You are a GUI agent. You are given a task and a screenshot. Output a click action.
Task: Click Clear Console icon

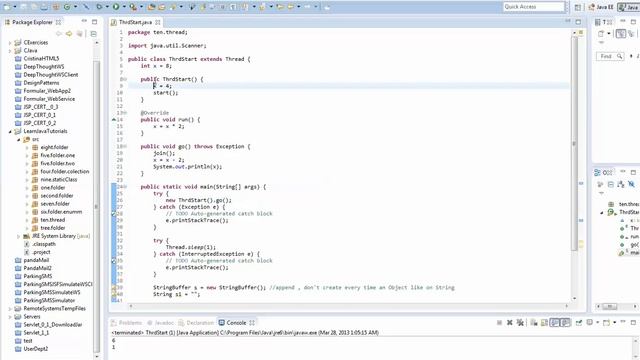534,323
